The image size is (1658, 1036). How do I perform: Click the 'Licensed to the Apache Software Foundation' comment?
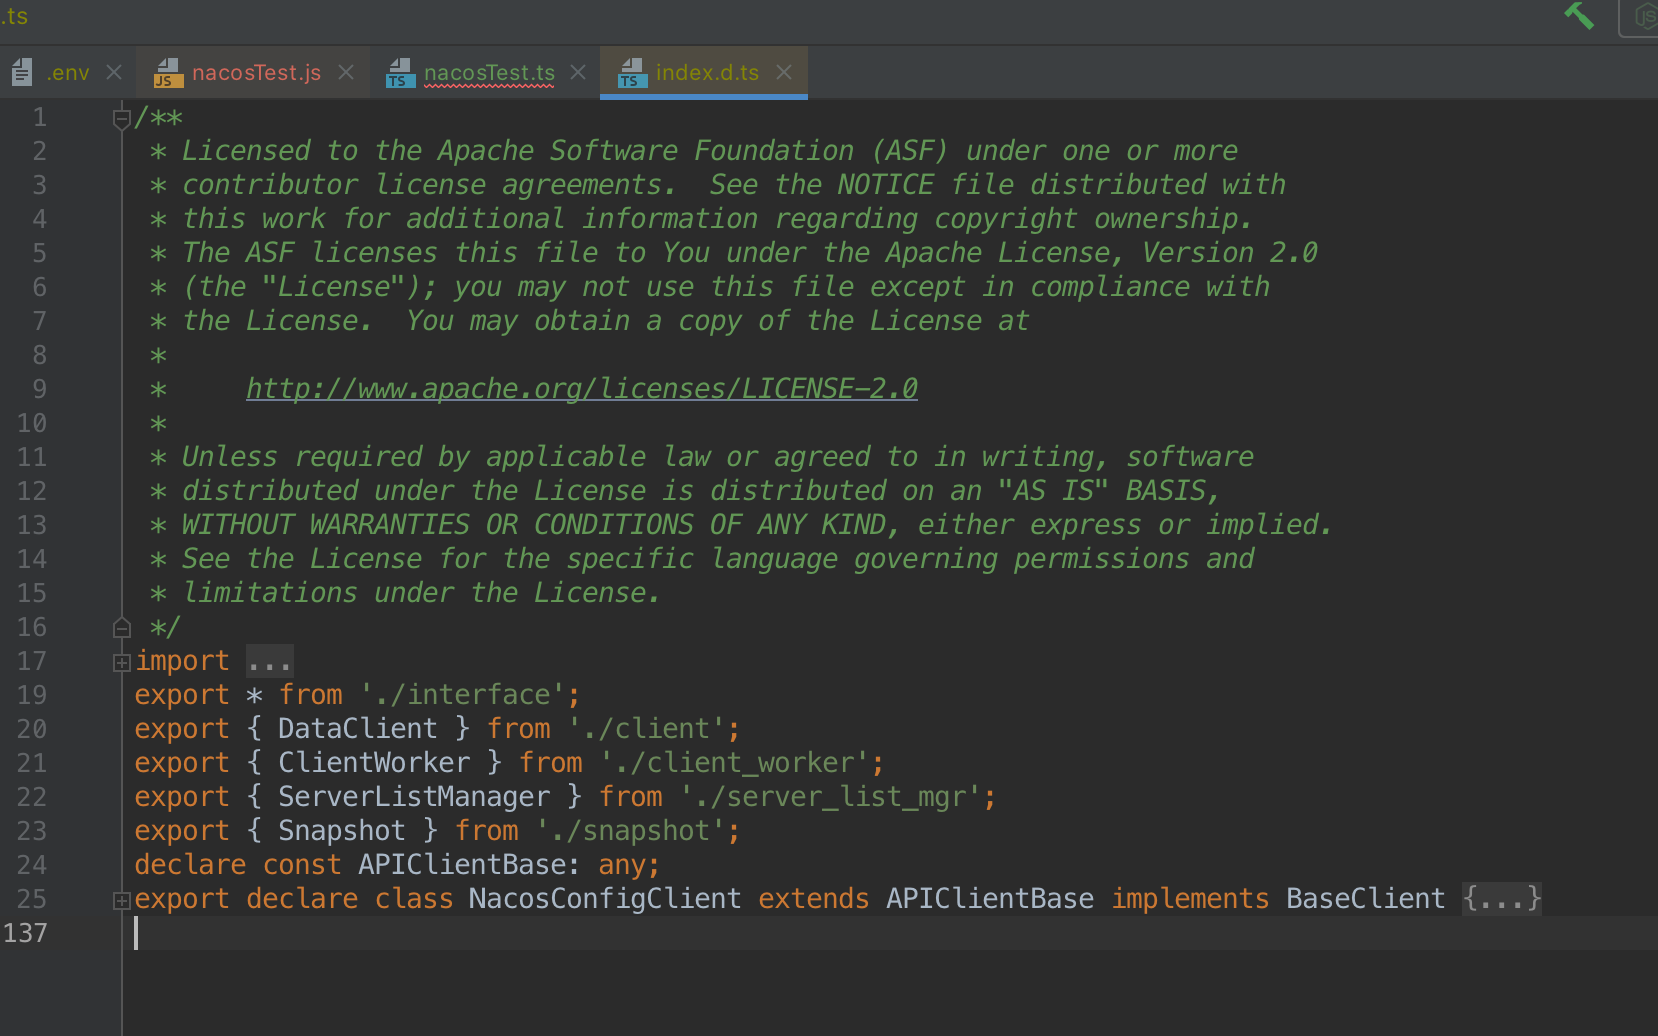coord(518,151)
